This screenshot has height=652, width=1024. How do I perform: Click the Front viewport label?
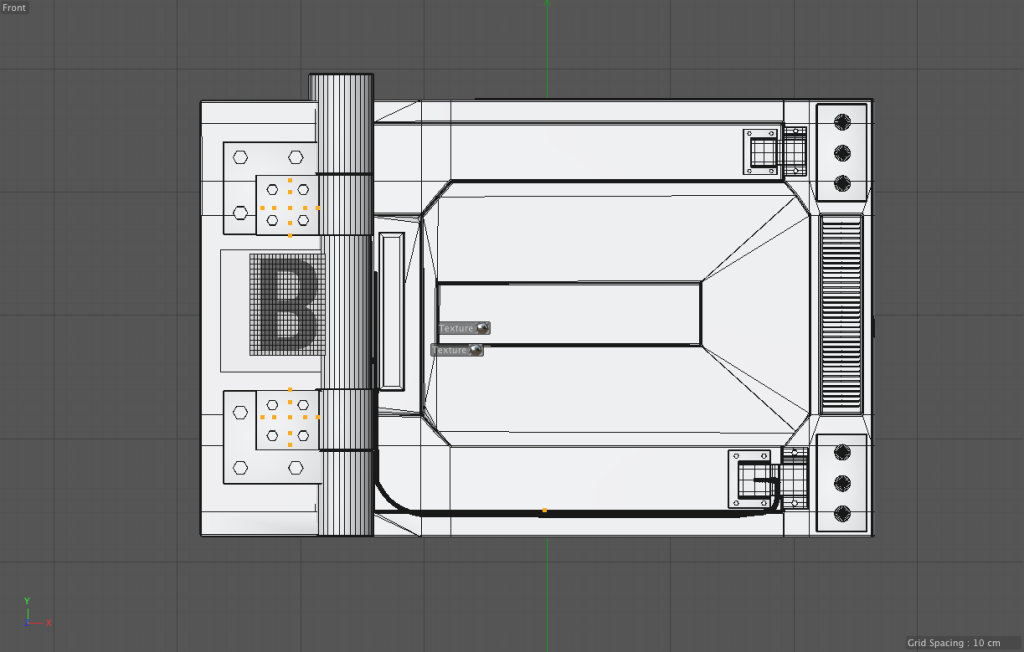point(15,7)
